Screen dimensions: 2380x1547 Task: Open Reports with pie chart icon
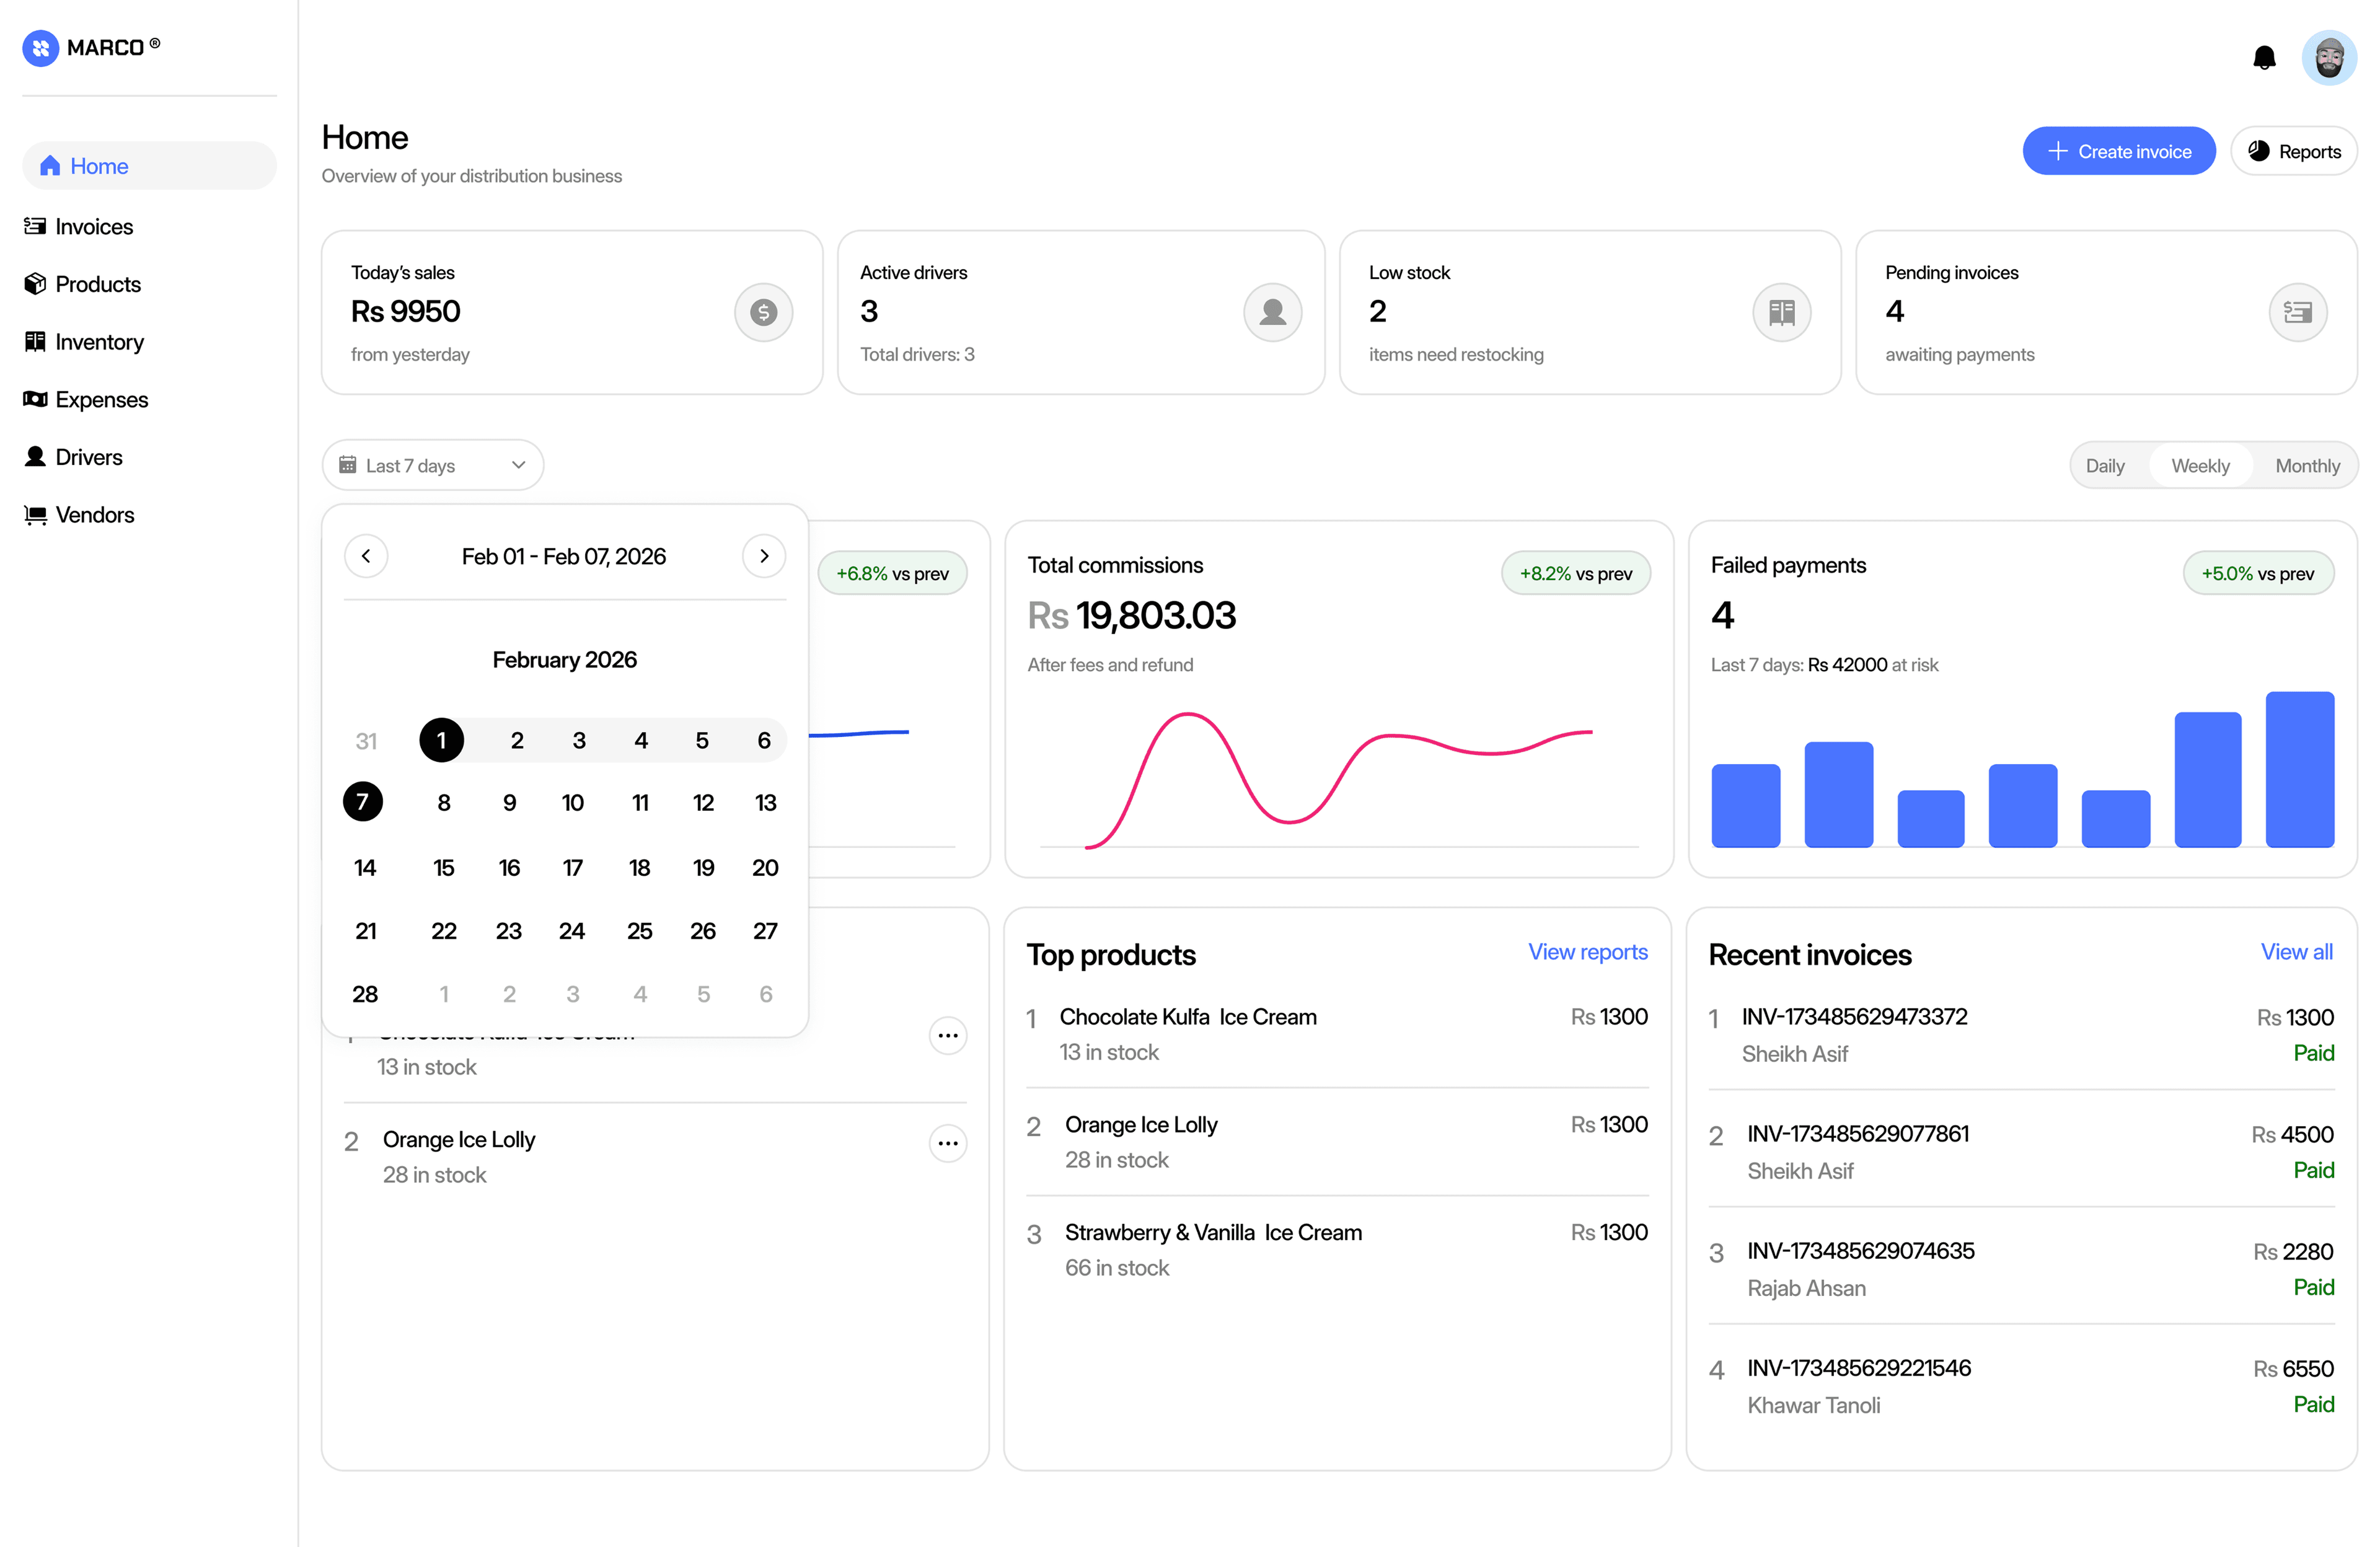point(2294,151)
